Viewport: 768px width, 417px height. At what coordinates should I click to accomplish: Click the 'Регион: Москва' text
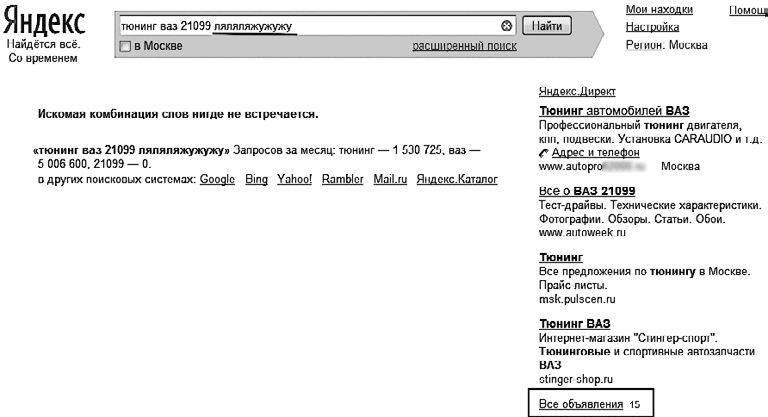666,45
